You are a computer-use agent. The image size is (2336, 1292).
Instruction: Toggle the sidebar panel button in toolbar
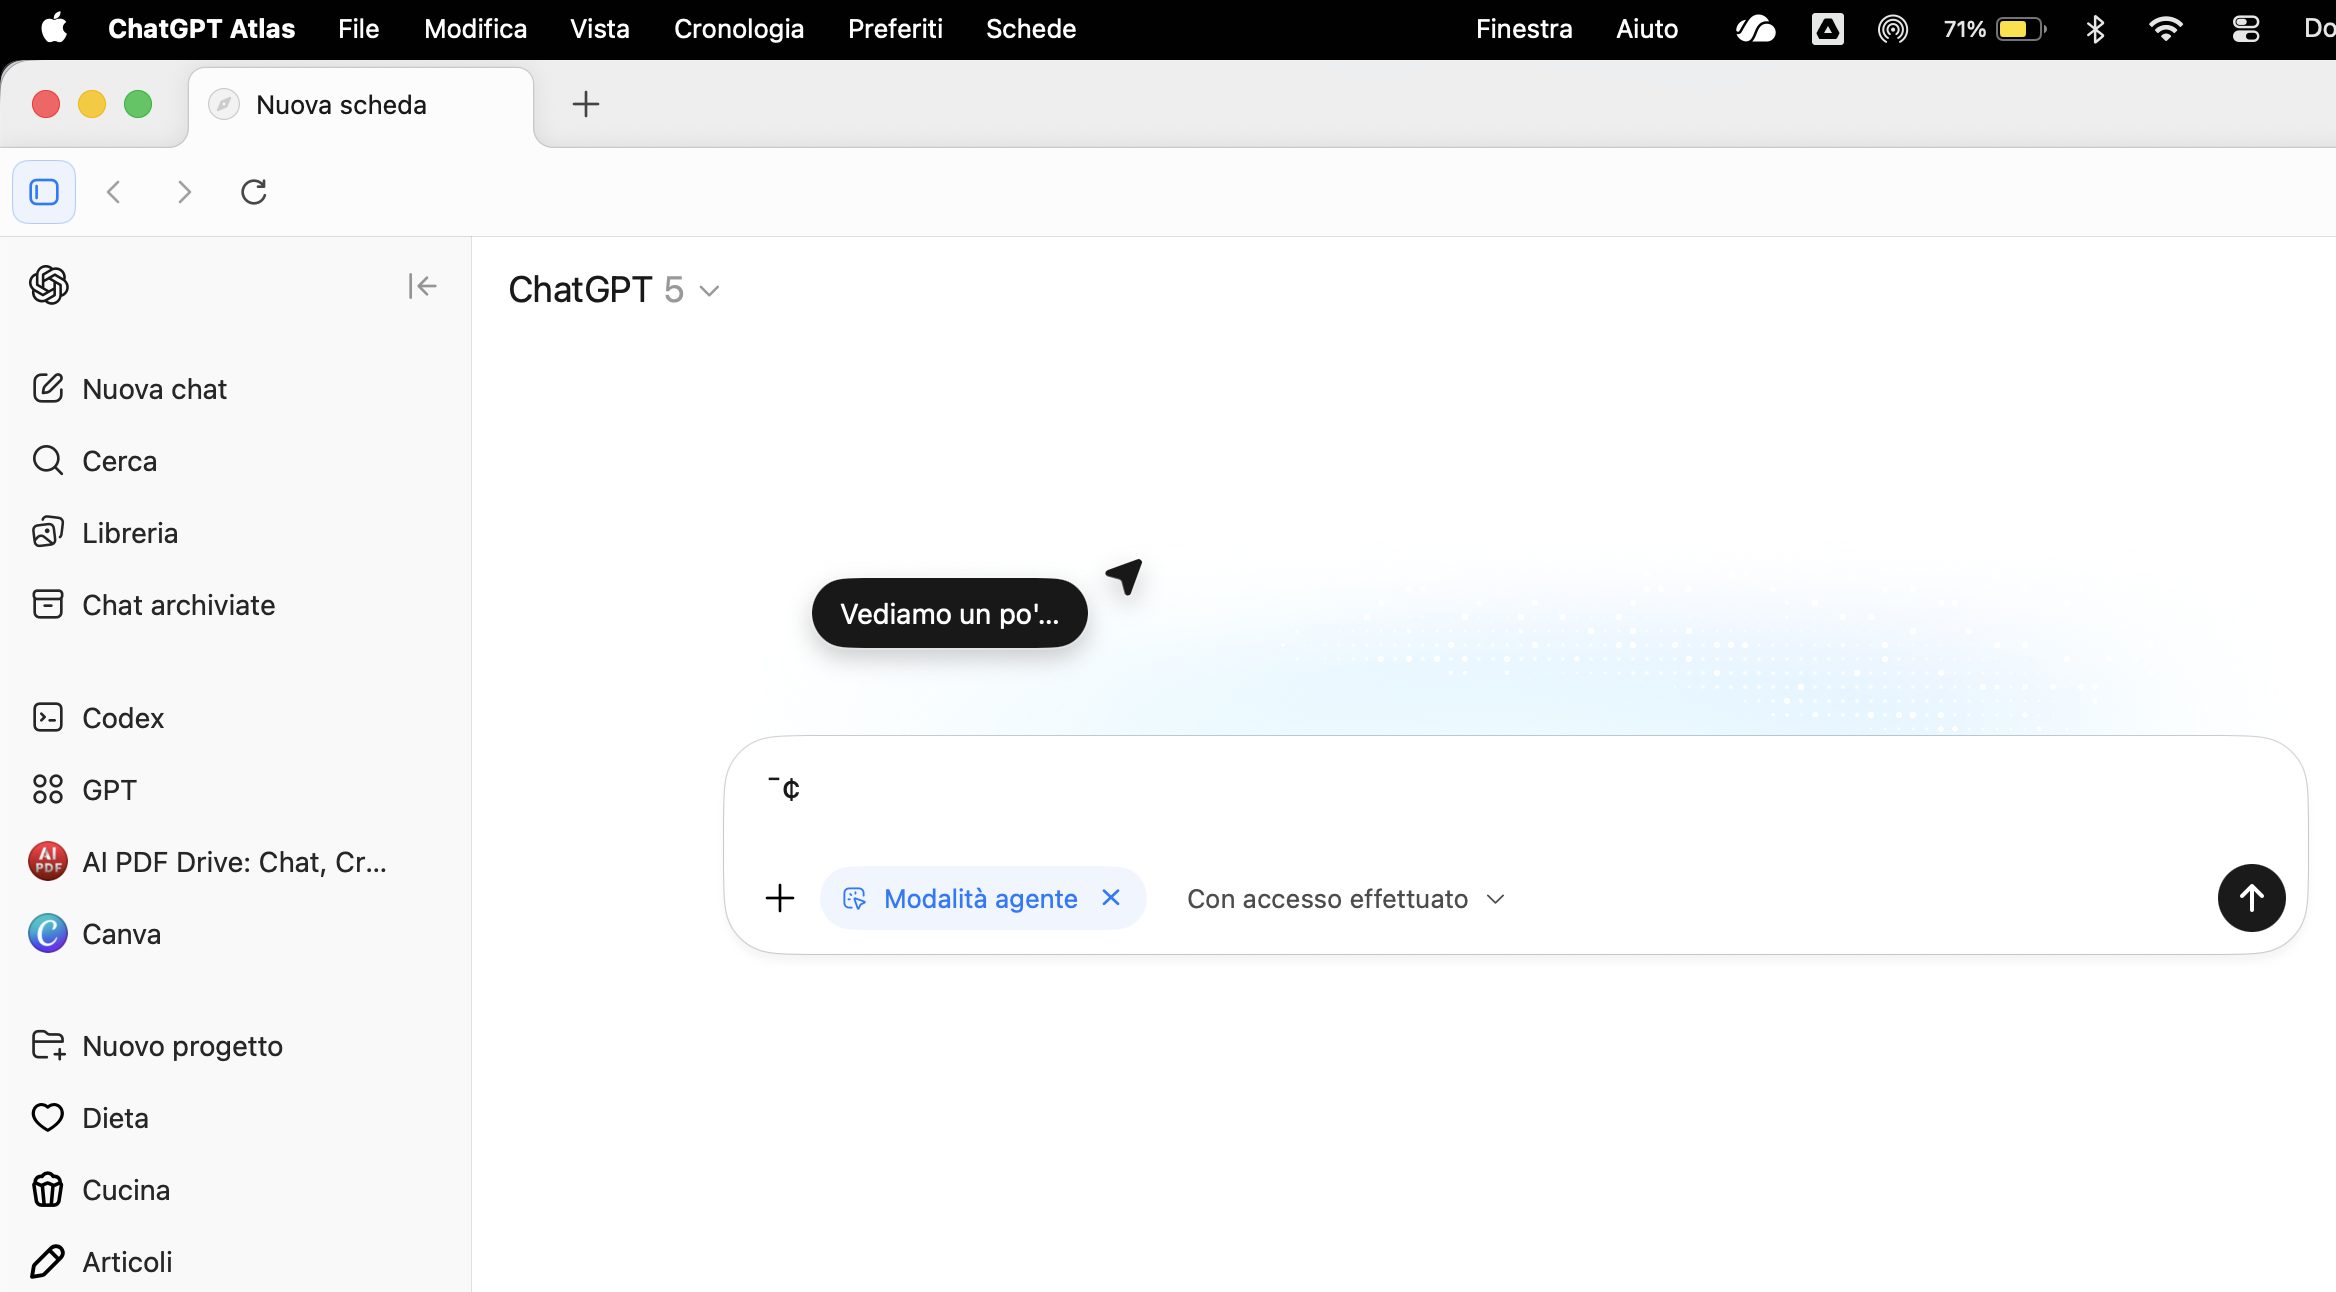click(x=44, y=191)
